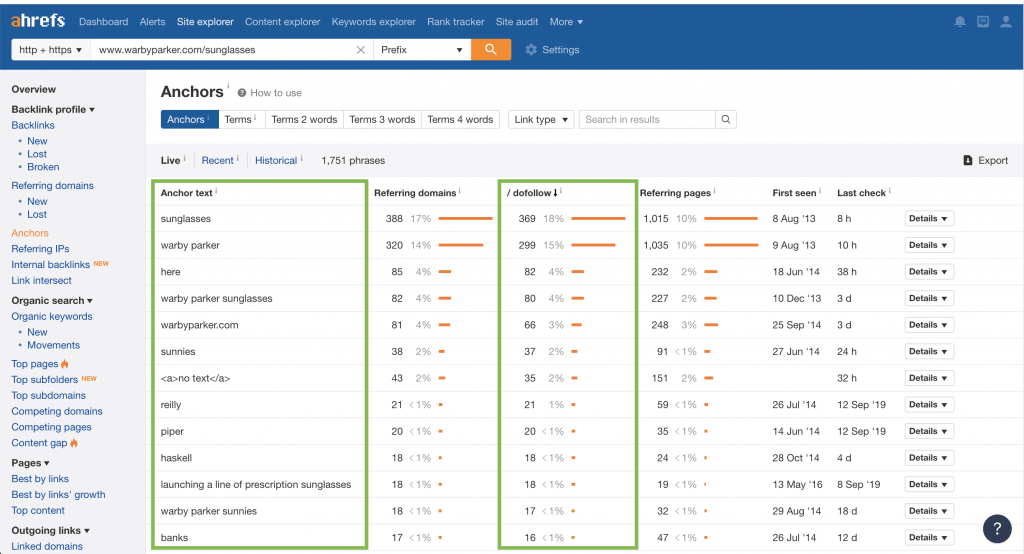The width and height of the screenshot is (1024, 554).
Task: Open Referring domains in the sidebar
Action: point(52,186)
